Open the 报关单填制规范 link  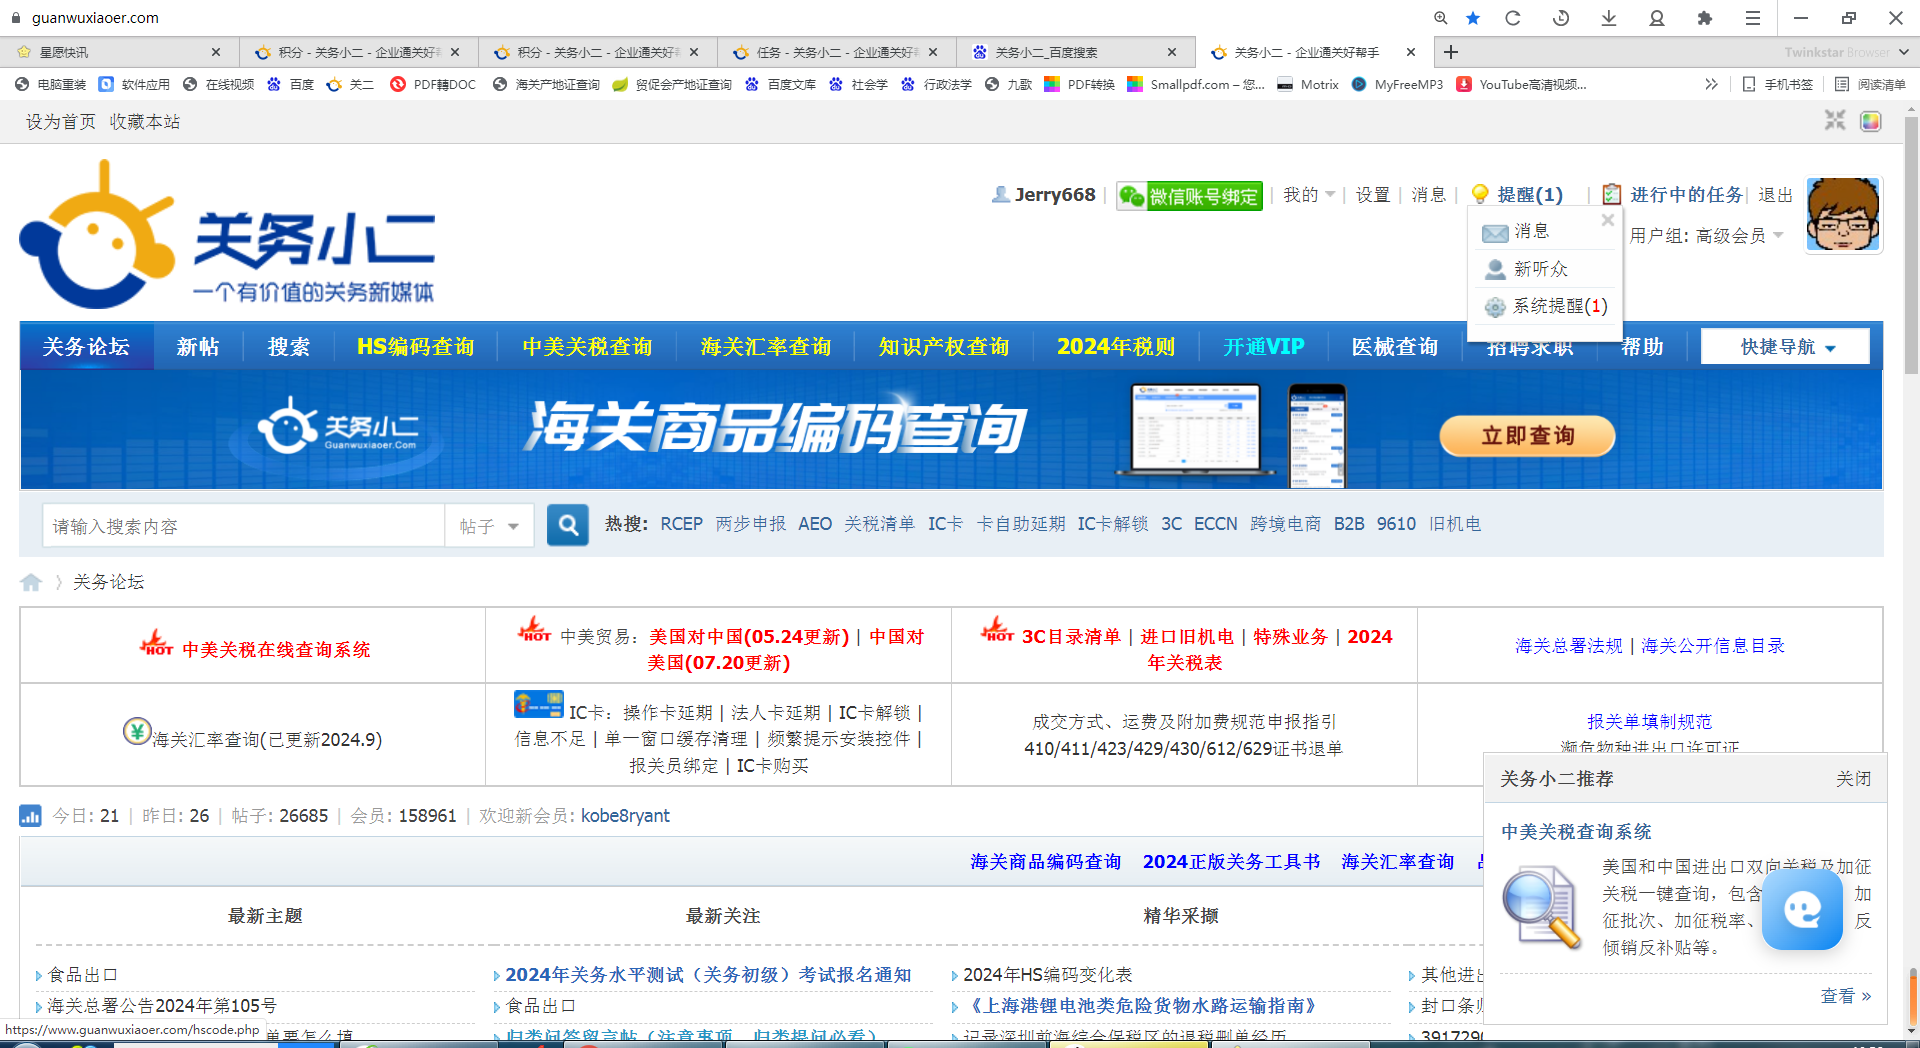coord(1649,721)
